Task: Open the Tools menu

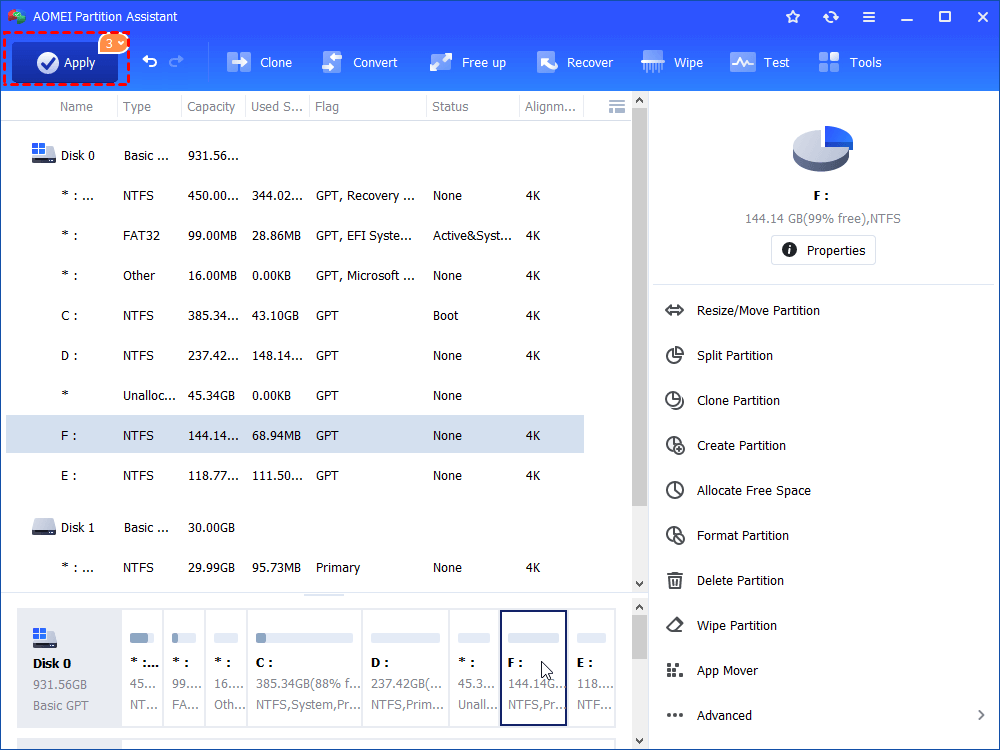Action: [849, 62]
